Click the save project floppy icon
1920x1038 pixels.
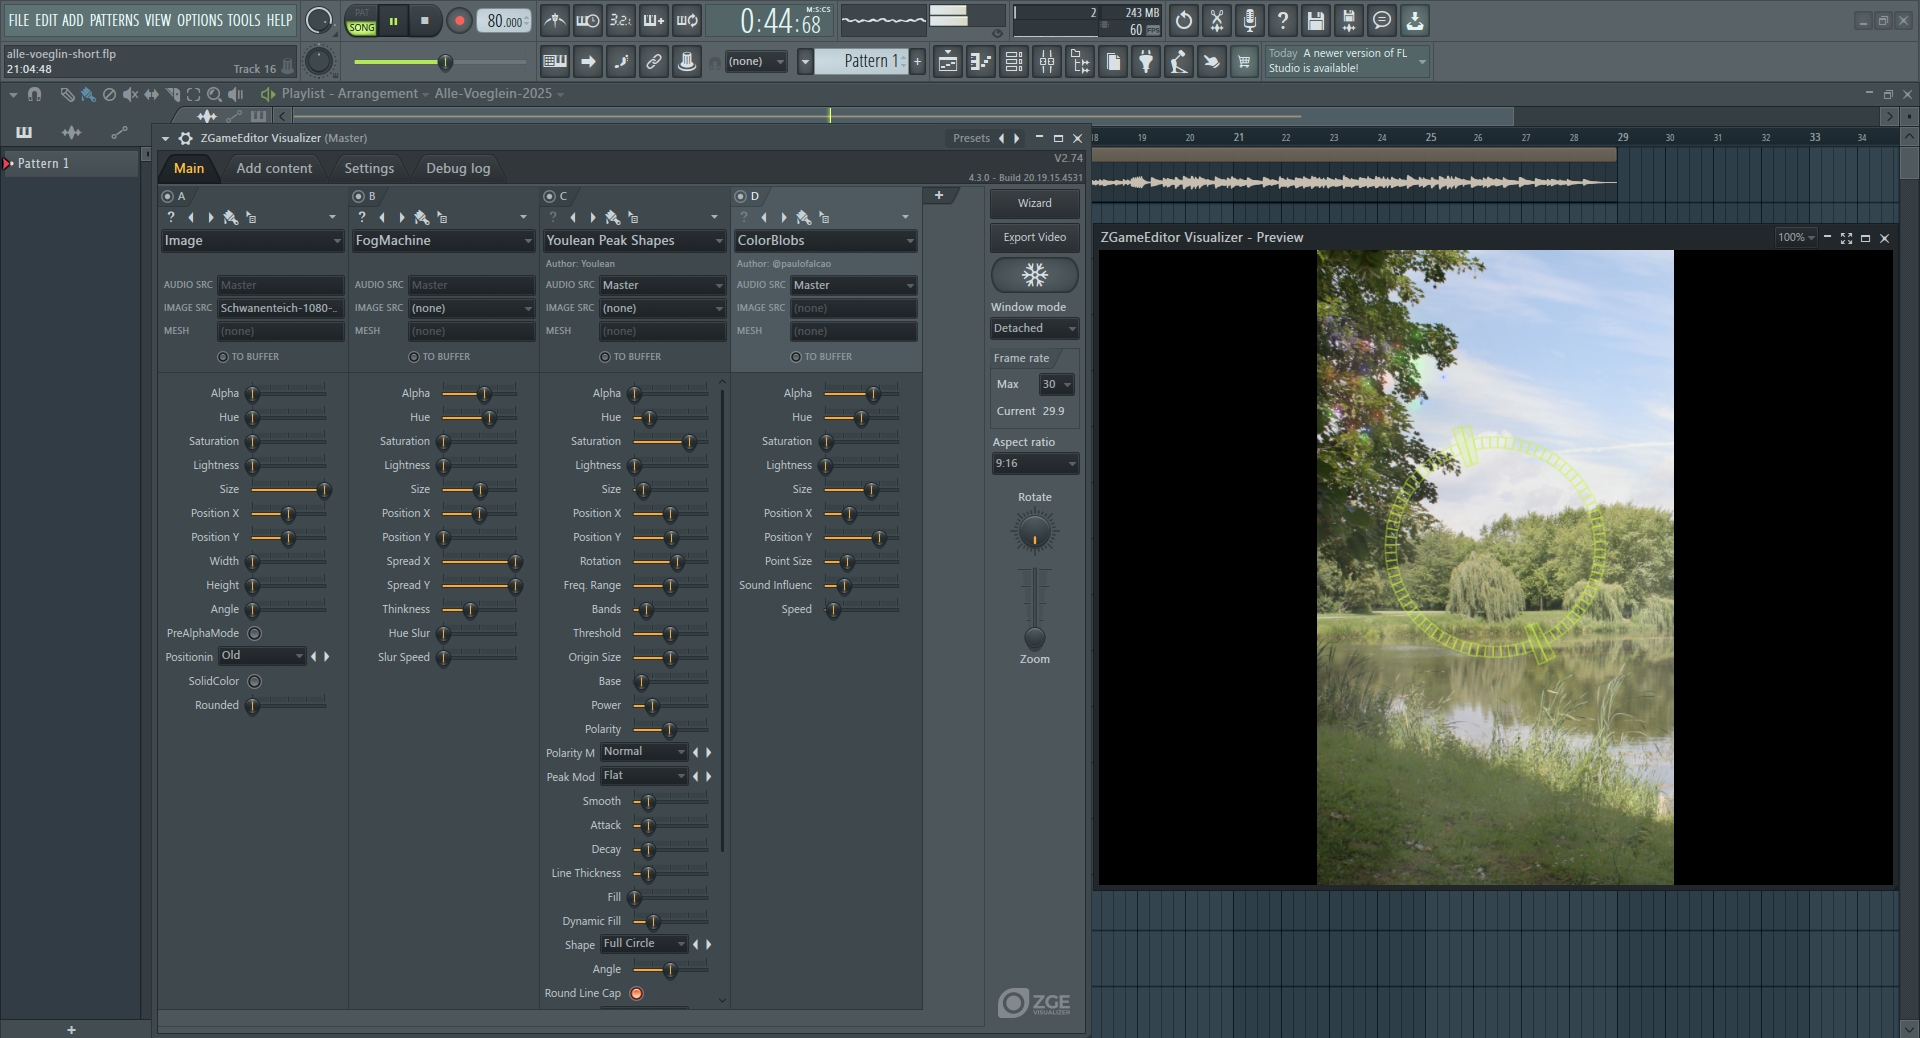1316,20
